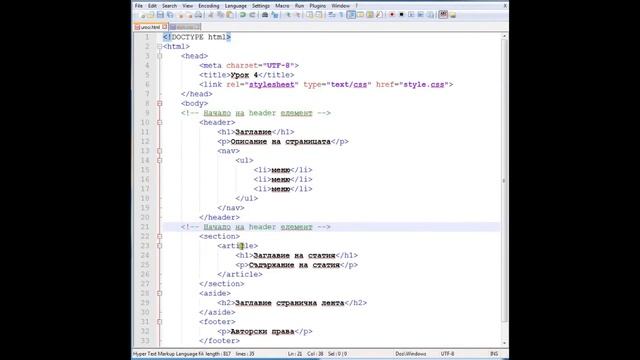Open the ? help menu
This screenshot has height=360, width=640.
[357, 6]
